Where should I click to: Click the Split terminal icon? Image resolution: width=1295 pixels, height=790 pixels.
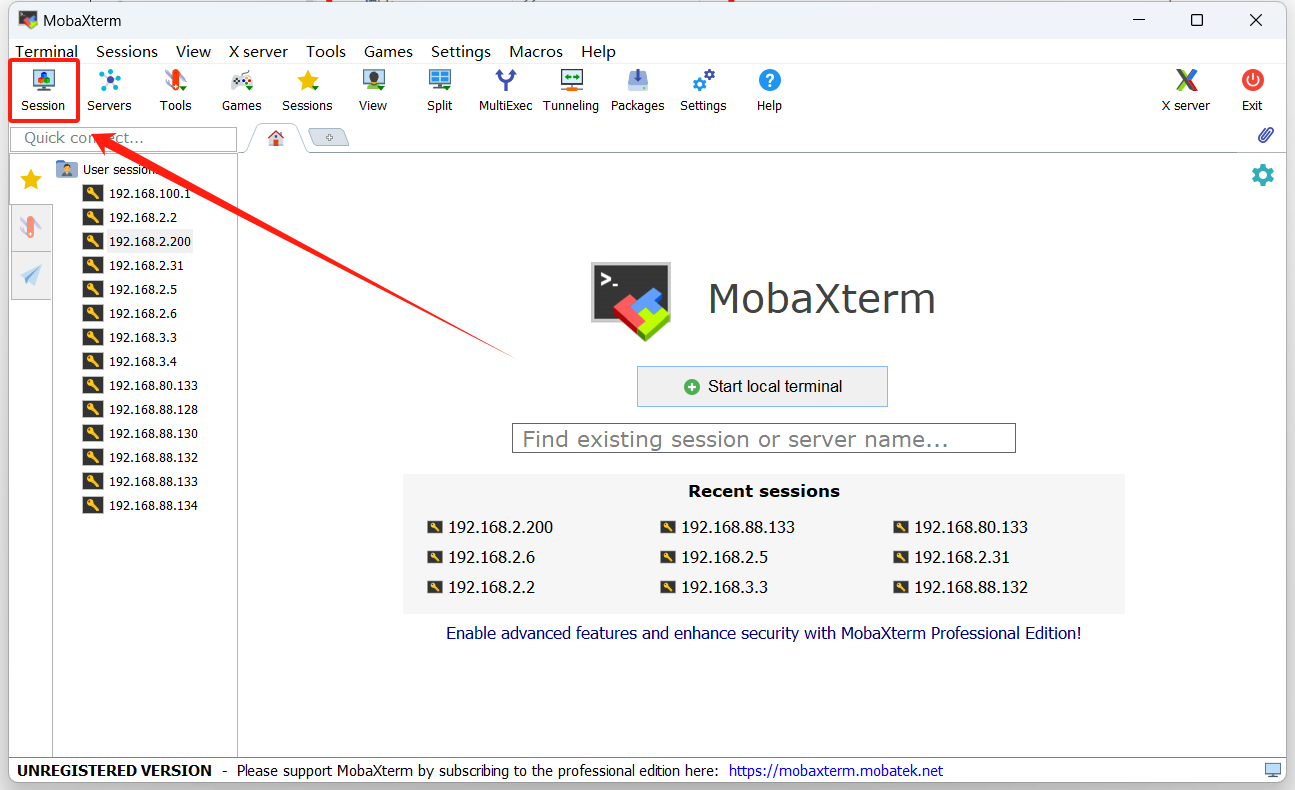pyautogui.click(x=439, y=90)
